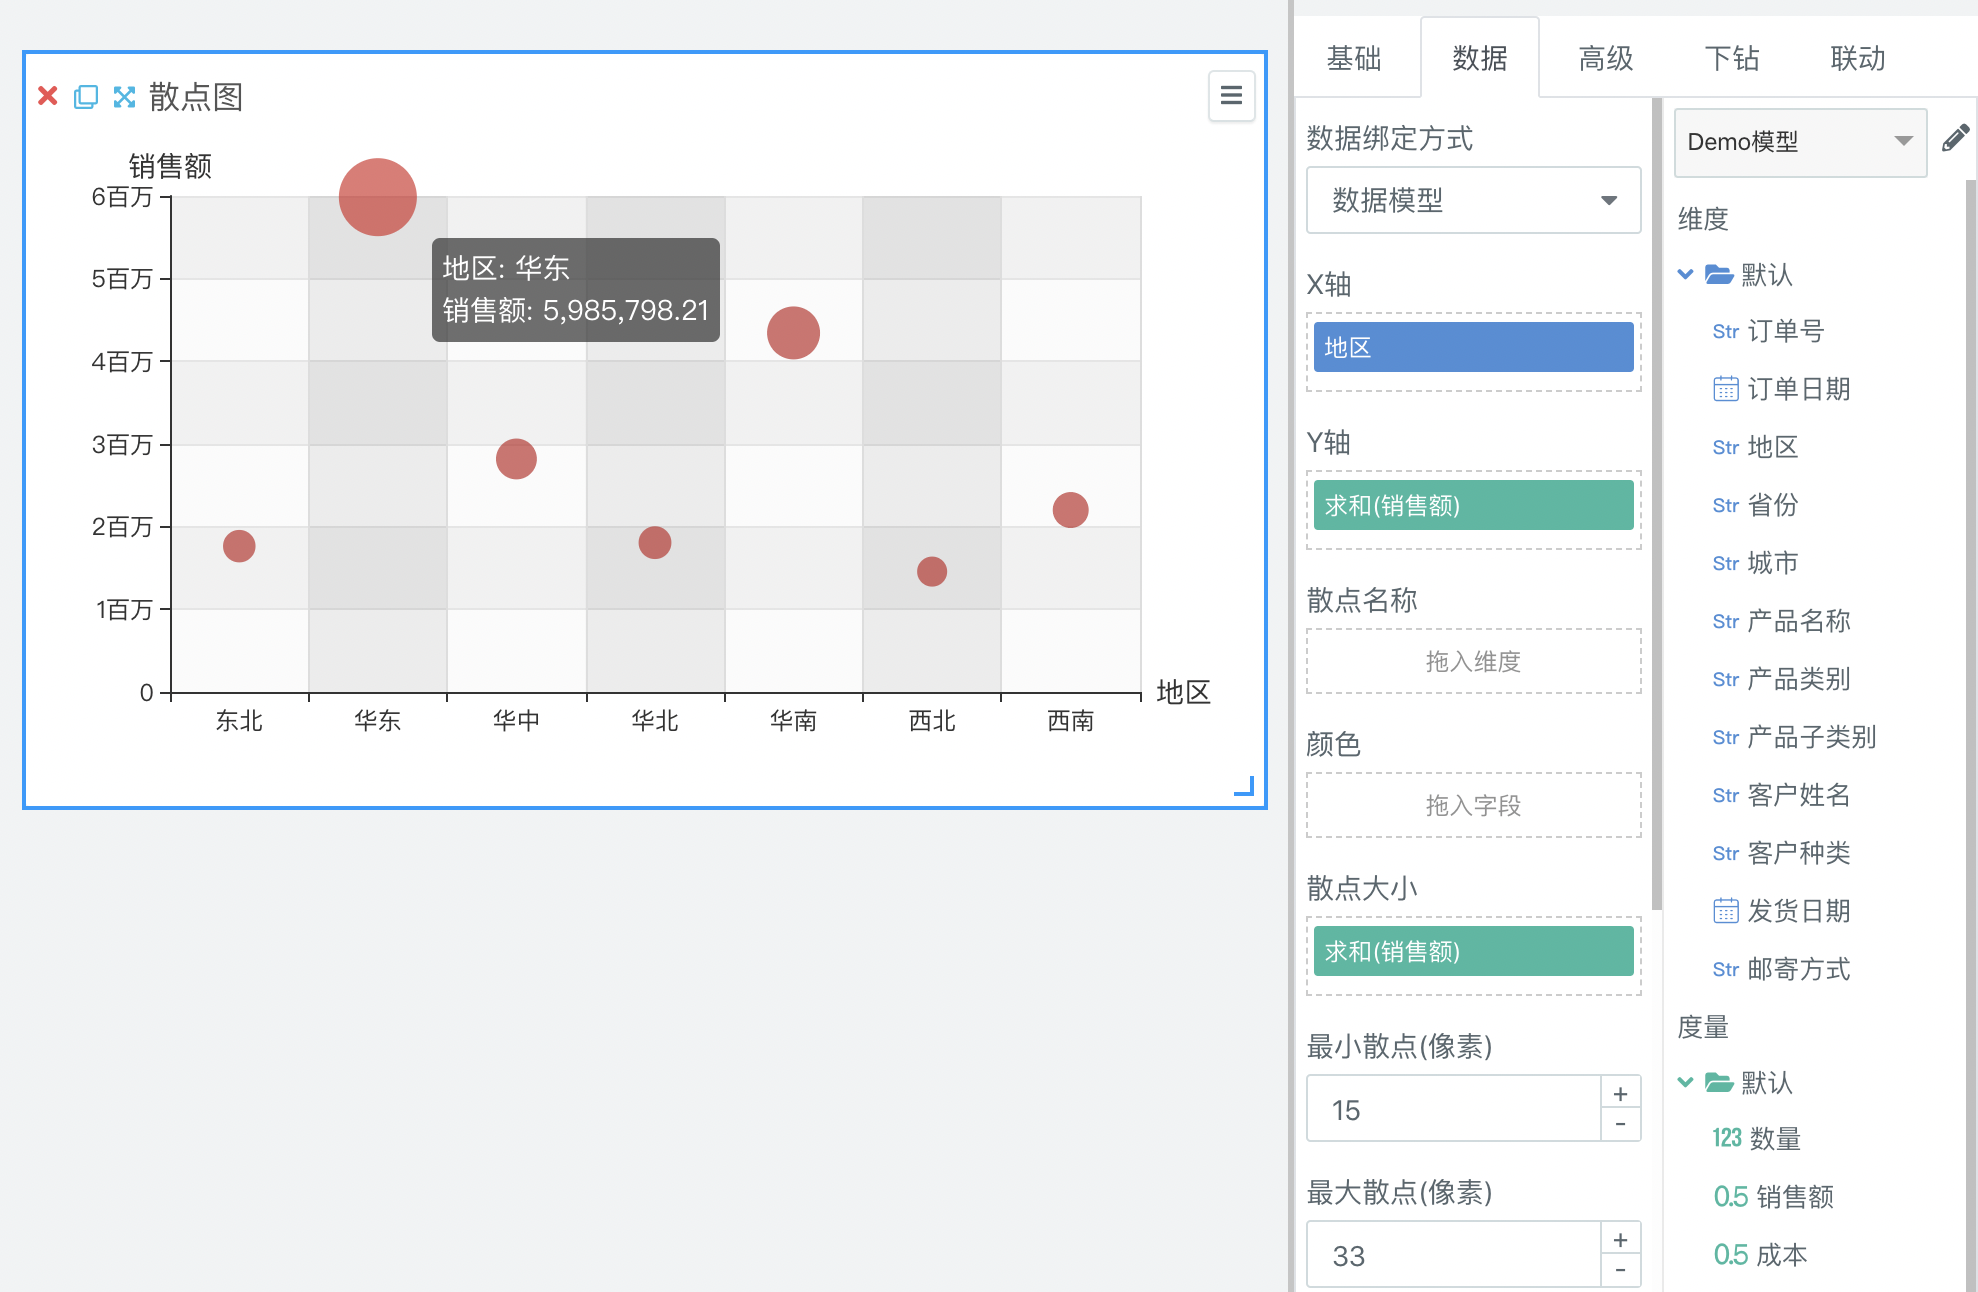1978x1292 pixels.
Task: Click the 订单日期 calendar icon
Action: 1726,389
